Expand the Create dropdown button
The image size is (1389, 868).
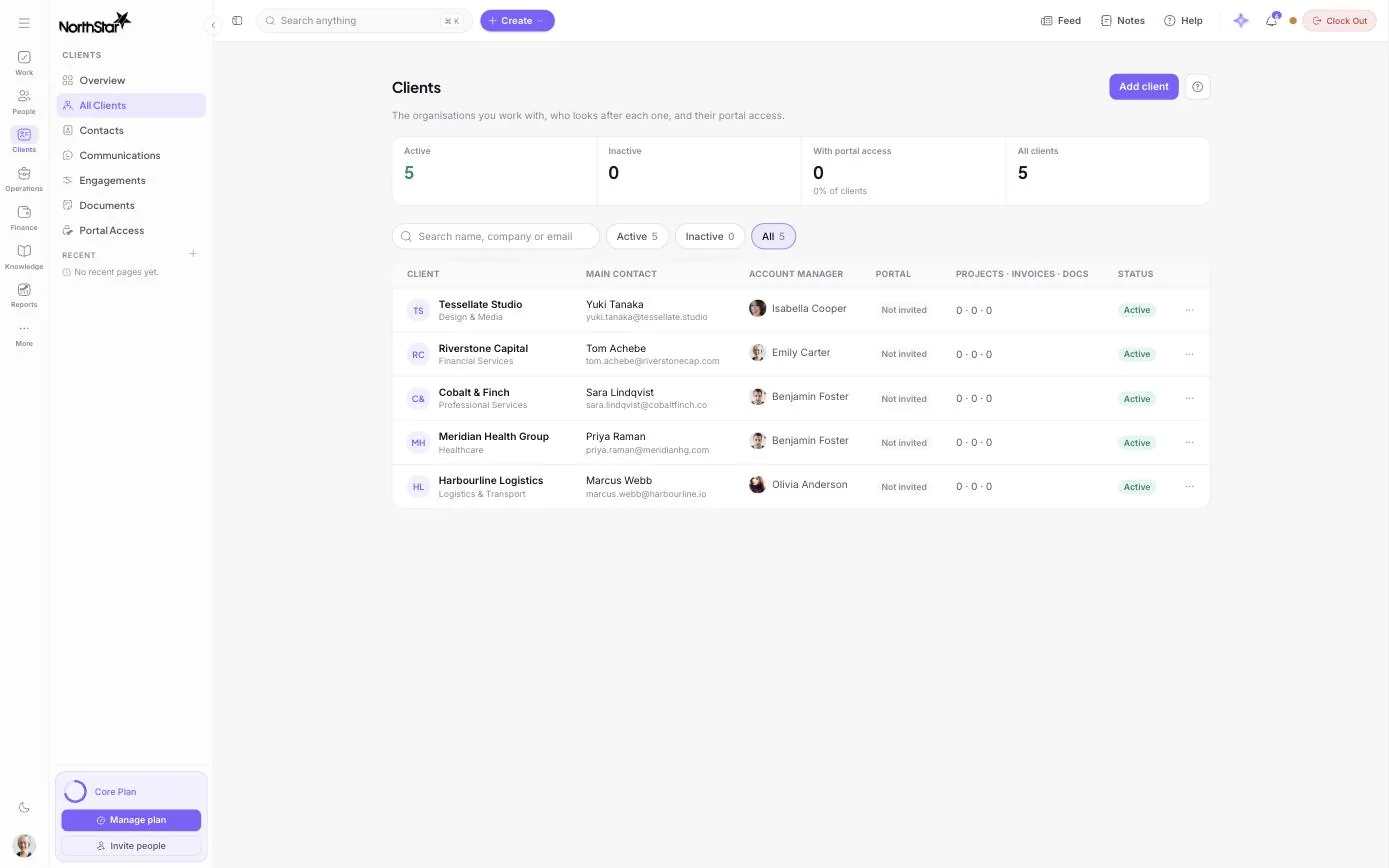click(x=517, y=20)
